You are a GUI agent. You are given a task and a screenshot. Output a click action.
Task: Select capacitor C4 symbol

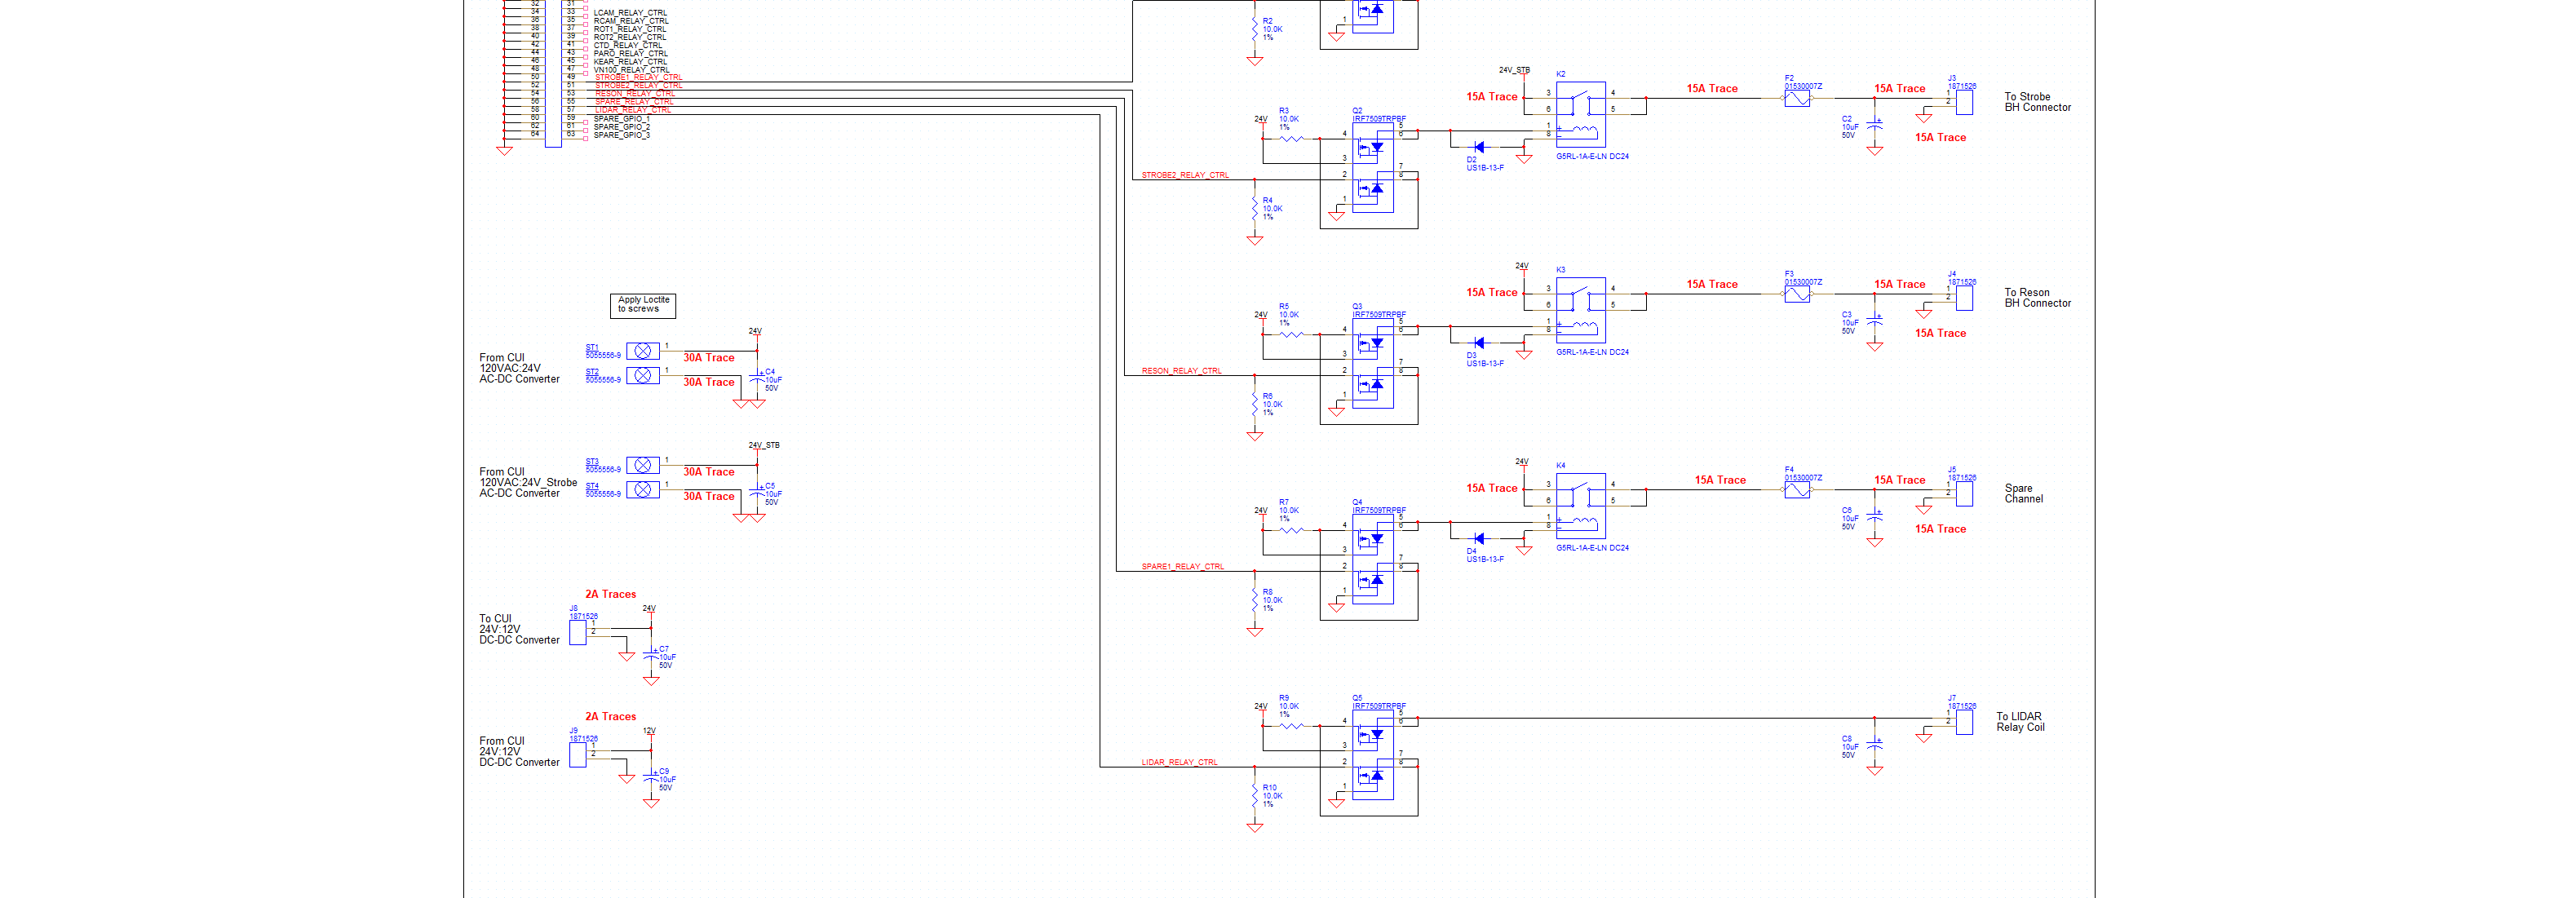(757, 380)
